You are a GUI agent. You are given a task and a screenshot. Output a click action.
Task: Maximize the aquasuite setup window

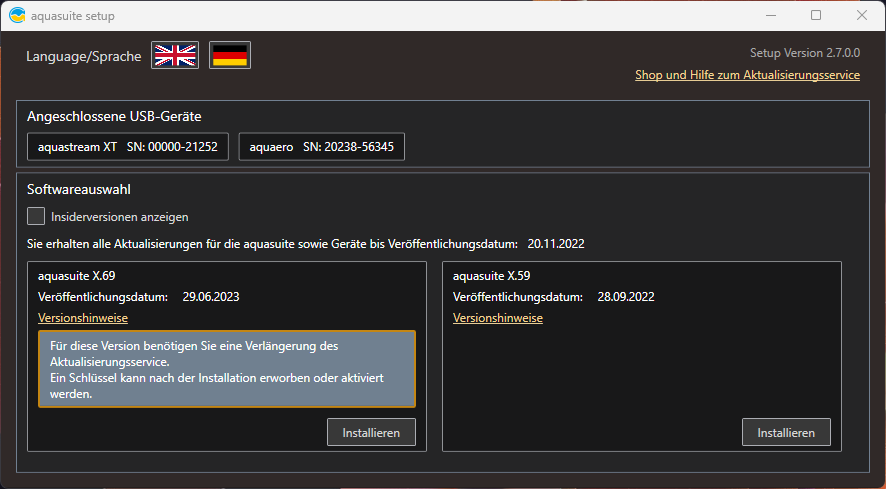coord(816,15)
